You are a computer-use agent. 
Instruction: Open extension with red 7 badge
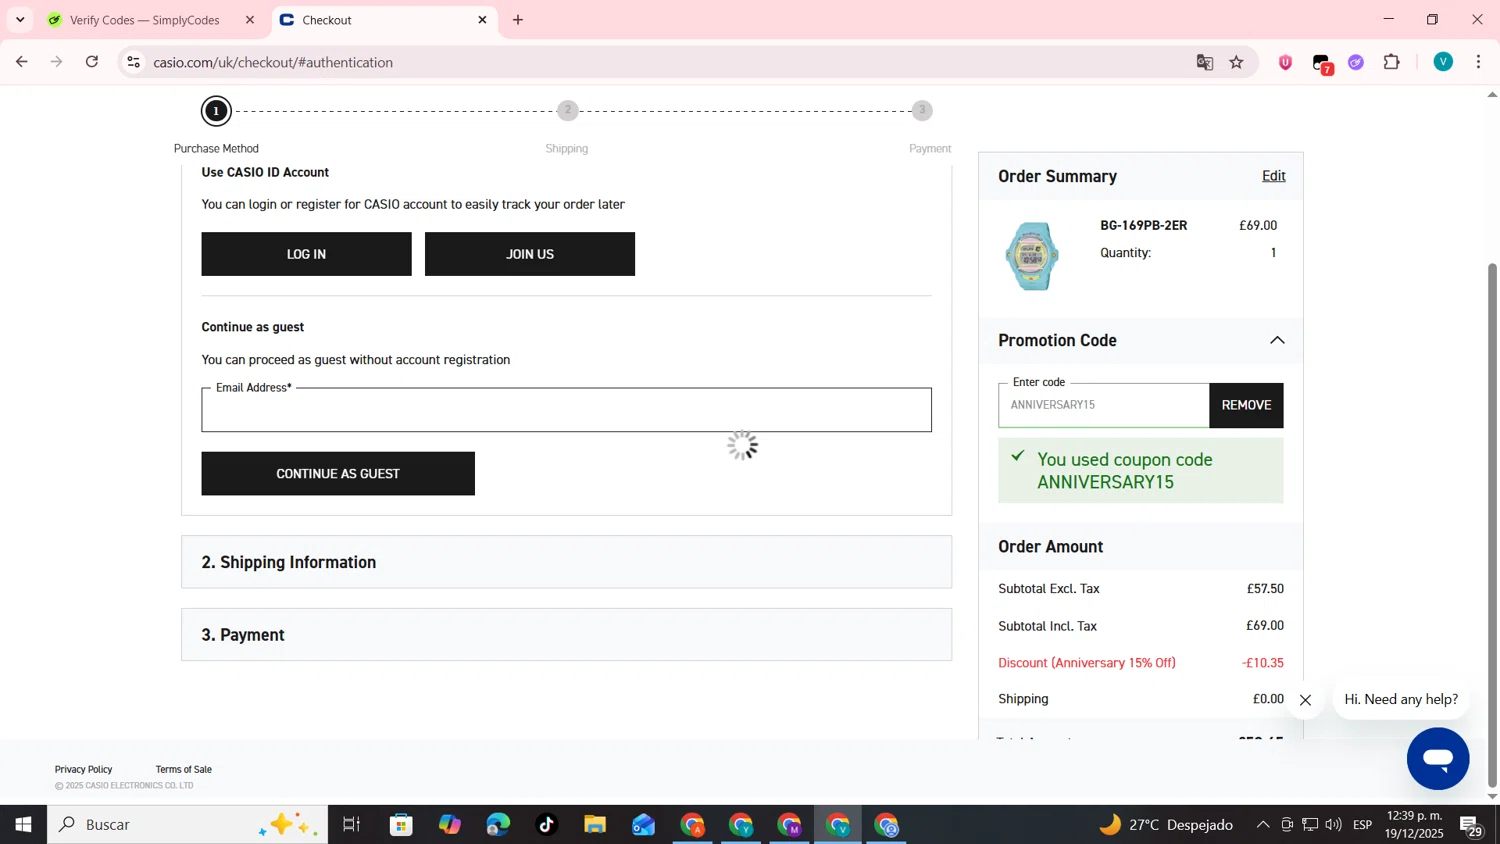1322,64
